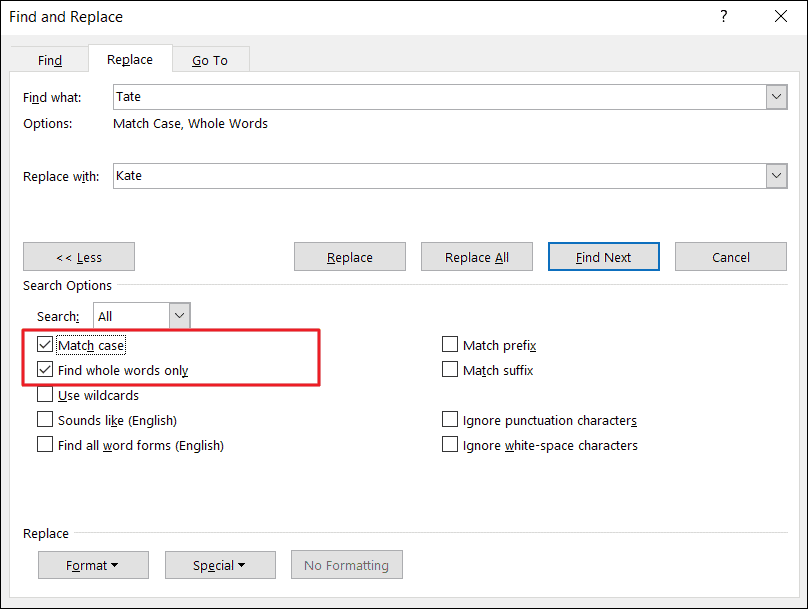
Task: Switch to the Go To tab
Action: tap(210, 59)
